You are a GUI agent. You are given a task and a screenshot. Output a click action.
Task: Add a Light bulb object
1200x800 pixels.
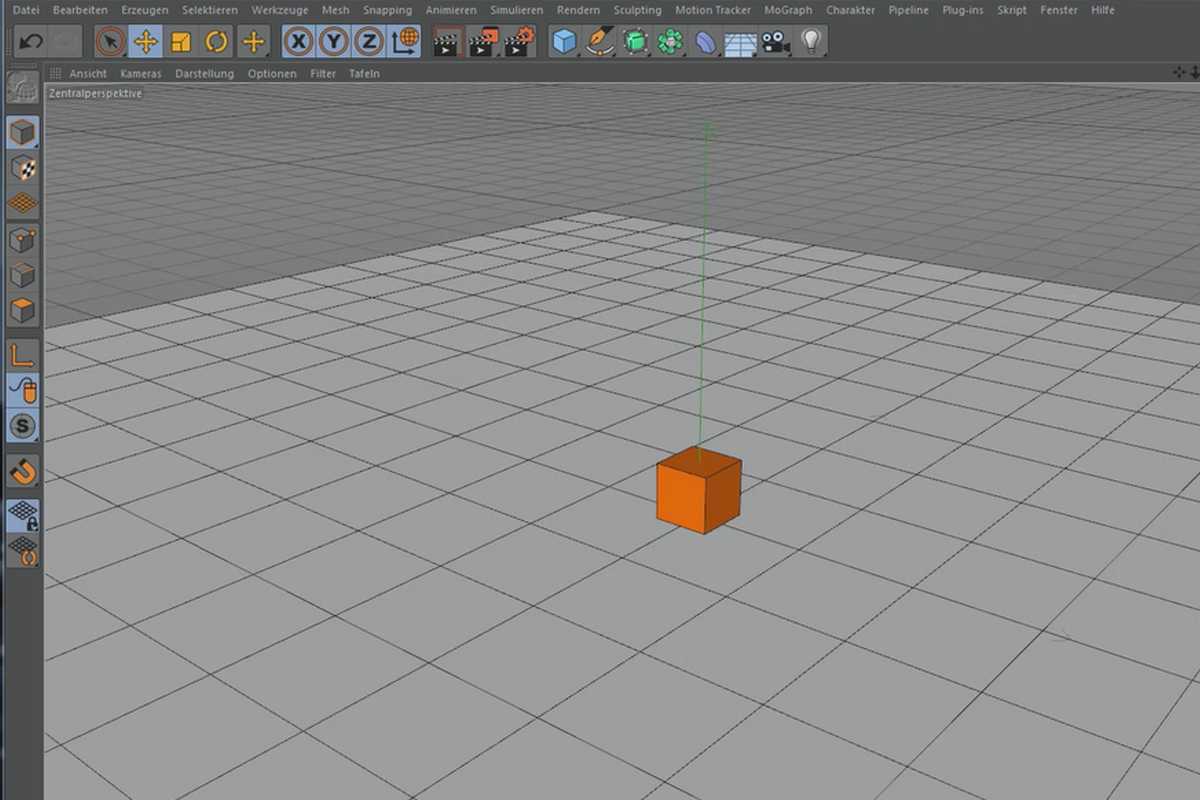pos(811,42)
